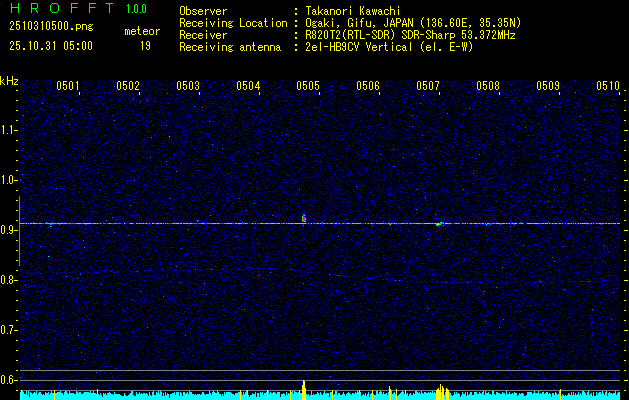Click the 0.9 kHz frequency label
This screenshot has height=400, width=629.
pos(8,230)
